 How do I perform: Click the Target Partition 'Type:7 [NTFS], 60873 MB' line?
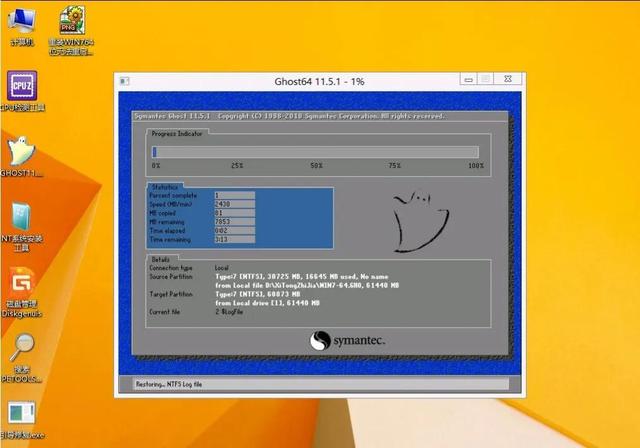tap(258, 294)
